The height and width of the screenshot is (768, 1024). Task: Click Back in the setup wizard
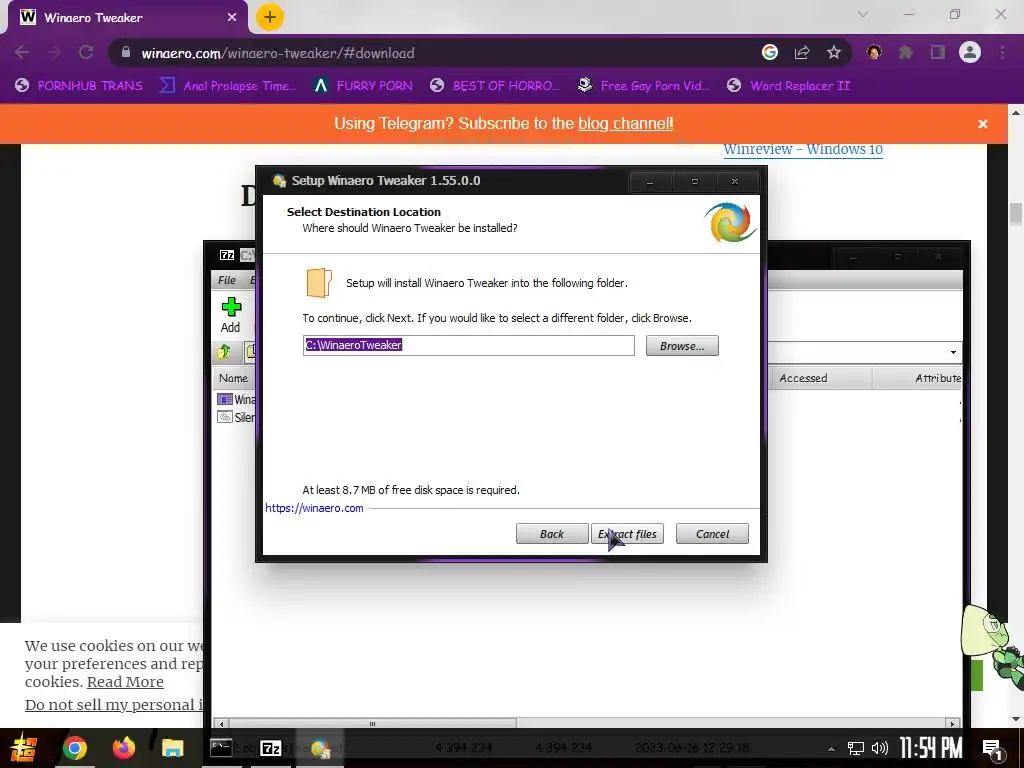point(552,534)
